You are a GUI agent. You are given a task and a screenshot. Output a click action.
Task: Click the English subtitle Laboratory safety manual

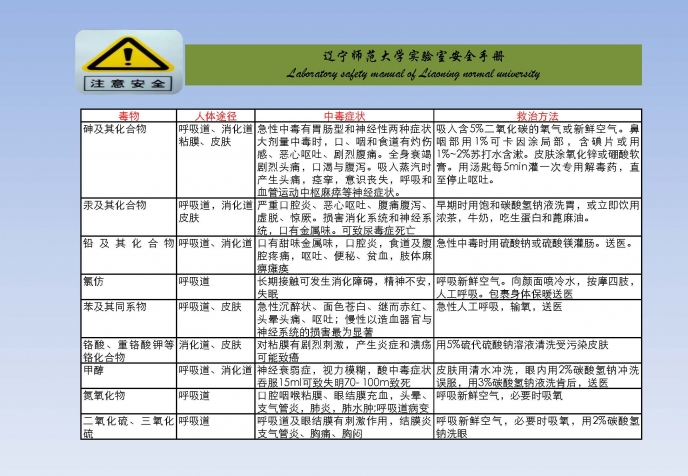pyautogui.click(x=413, y=73)
